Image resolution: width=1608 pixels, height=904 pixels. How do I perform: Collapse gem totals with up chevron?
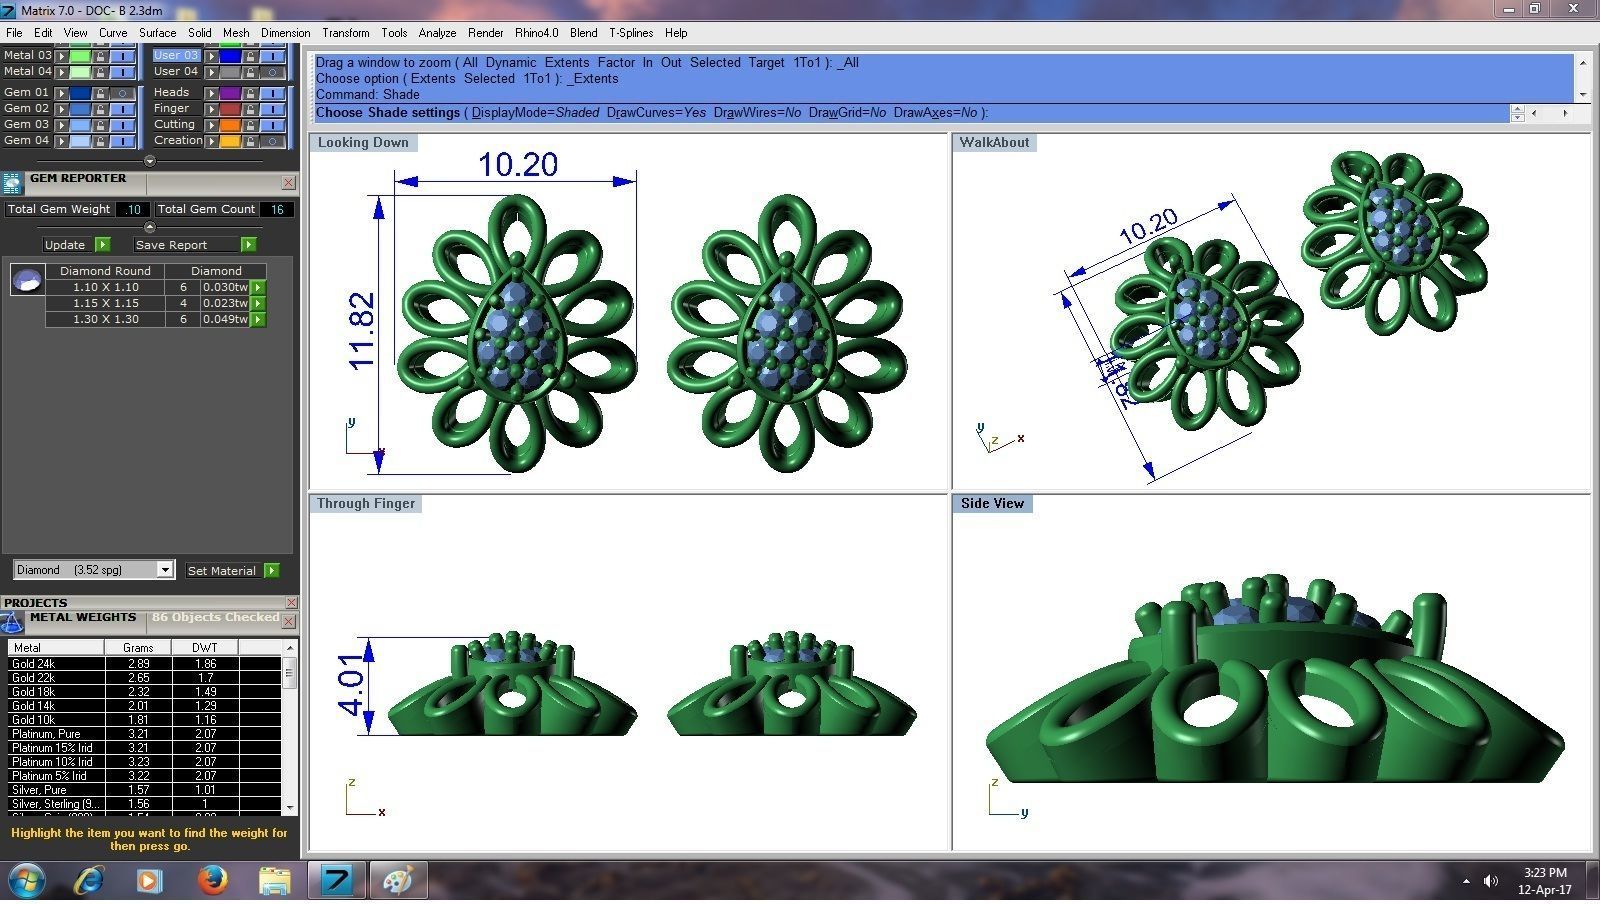click(x=150, y=228)
